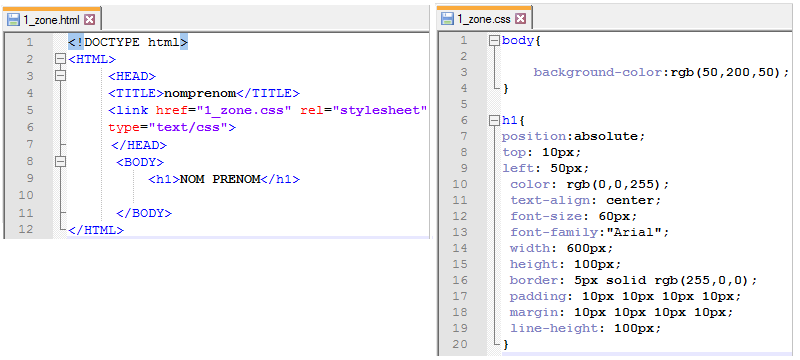Close the 1_zone.css tab
The width and height of the screenshot is (800, 360).
(x=520, y=19)
